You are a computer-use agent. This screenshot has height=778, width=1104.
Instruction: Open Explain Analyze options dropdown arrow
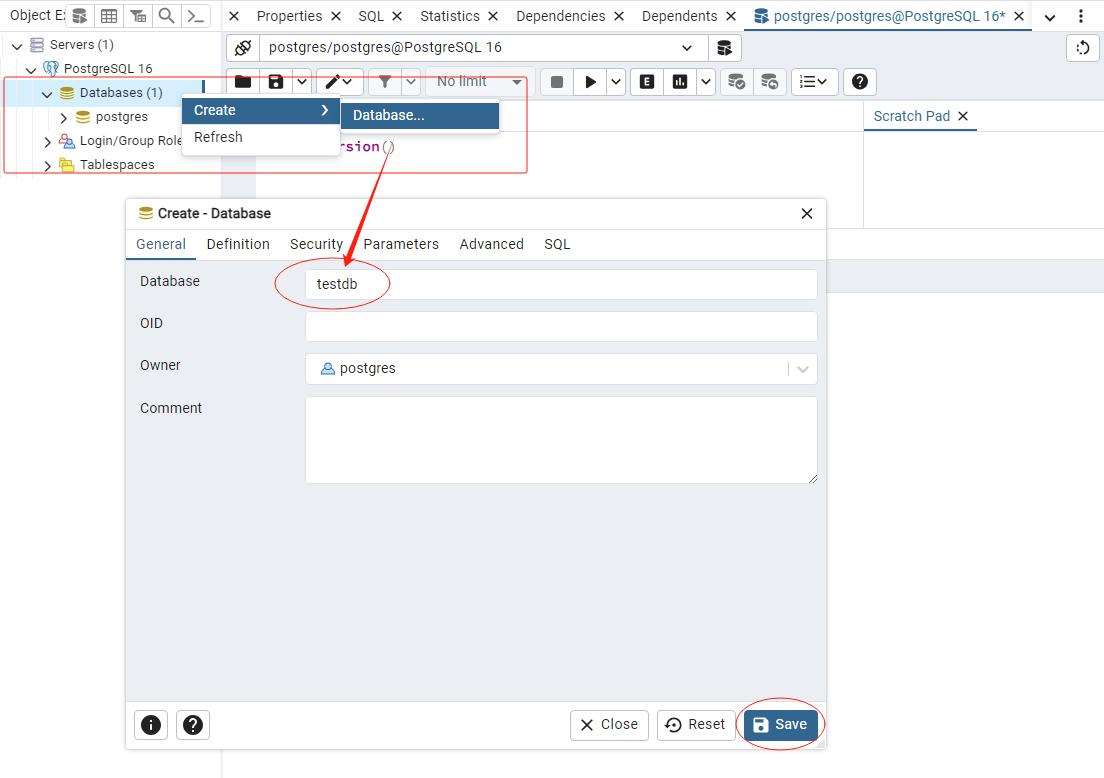pyautogui.click(x=705, y=82)
